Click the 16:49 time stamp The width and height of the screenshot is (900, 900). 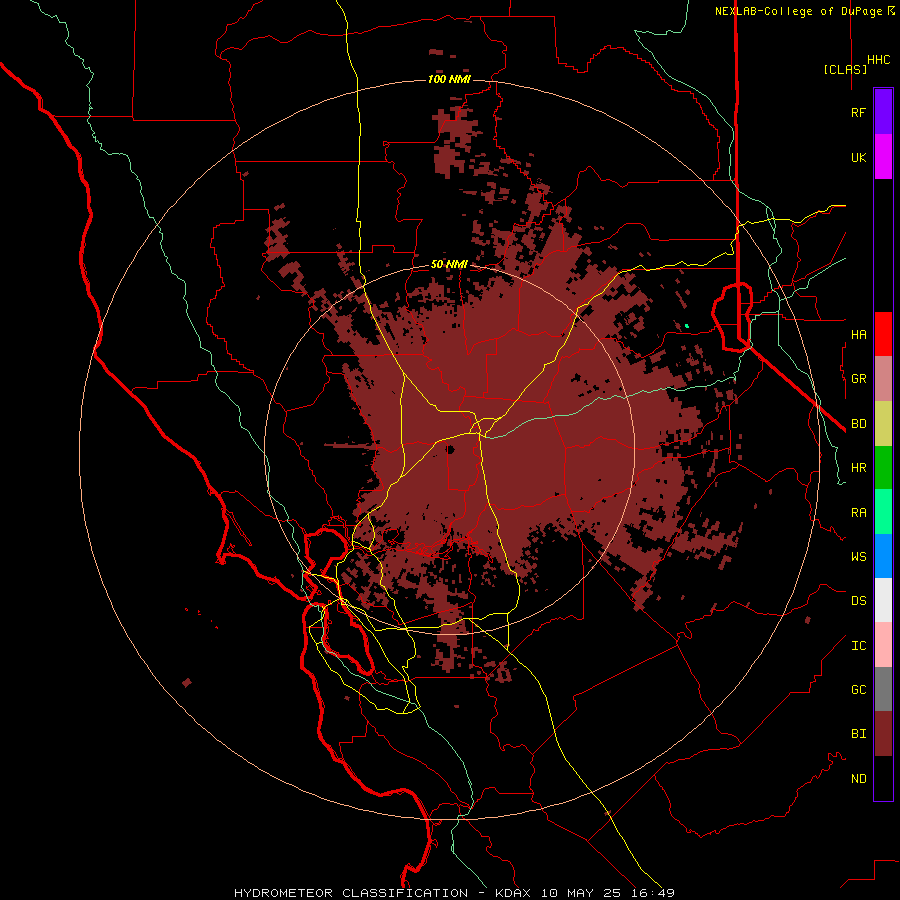652,893
